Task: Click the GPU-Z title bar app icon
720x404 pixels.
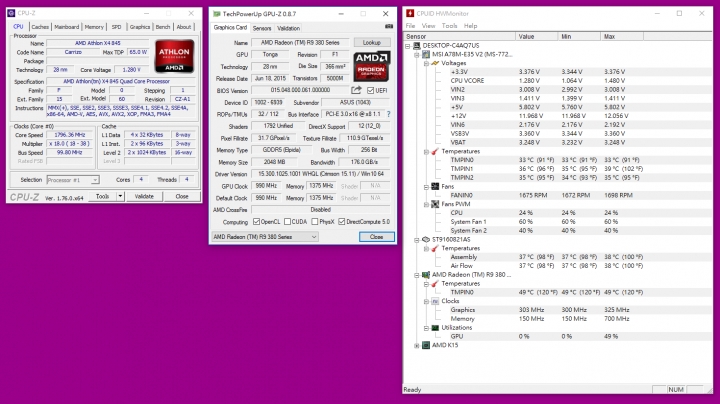Action: click(x=216, y=14)
